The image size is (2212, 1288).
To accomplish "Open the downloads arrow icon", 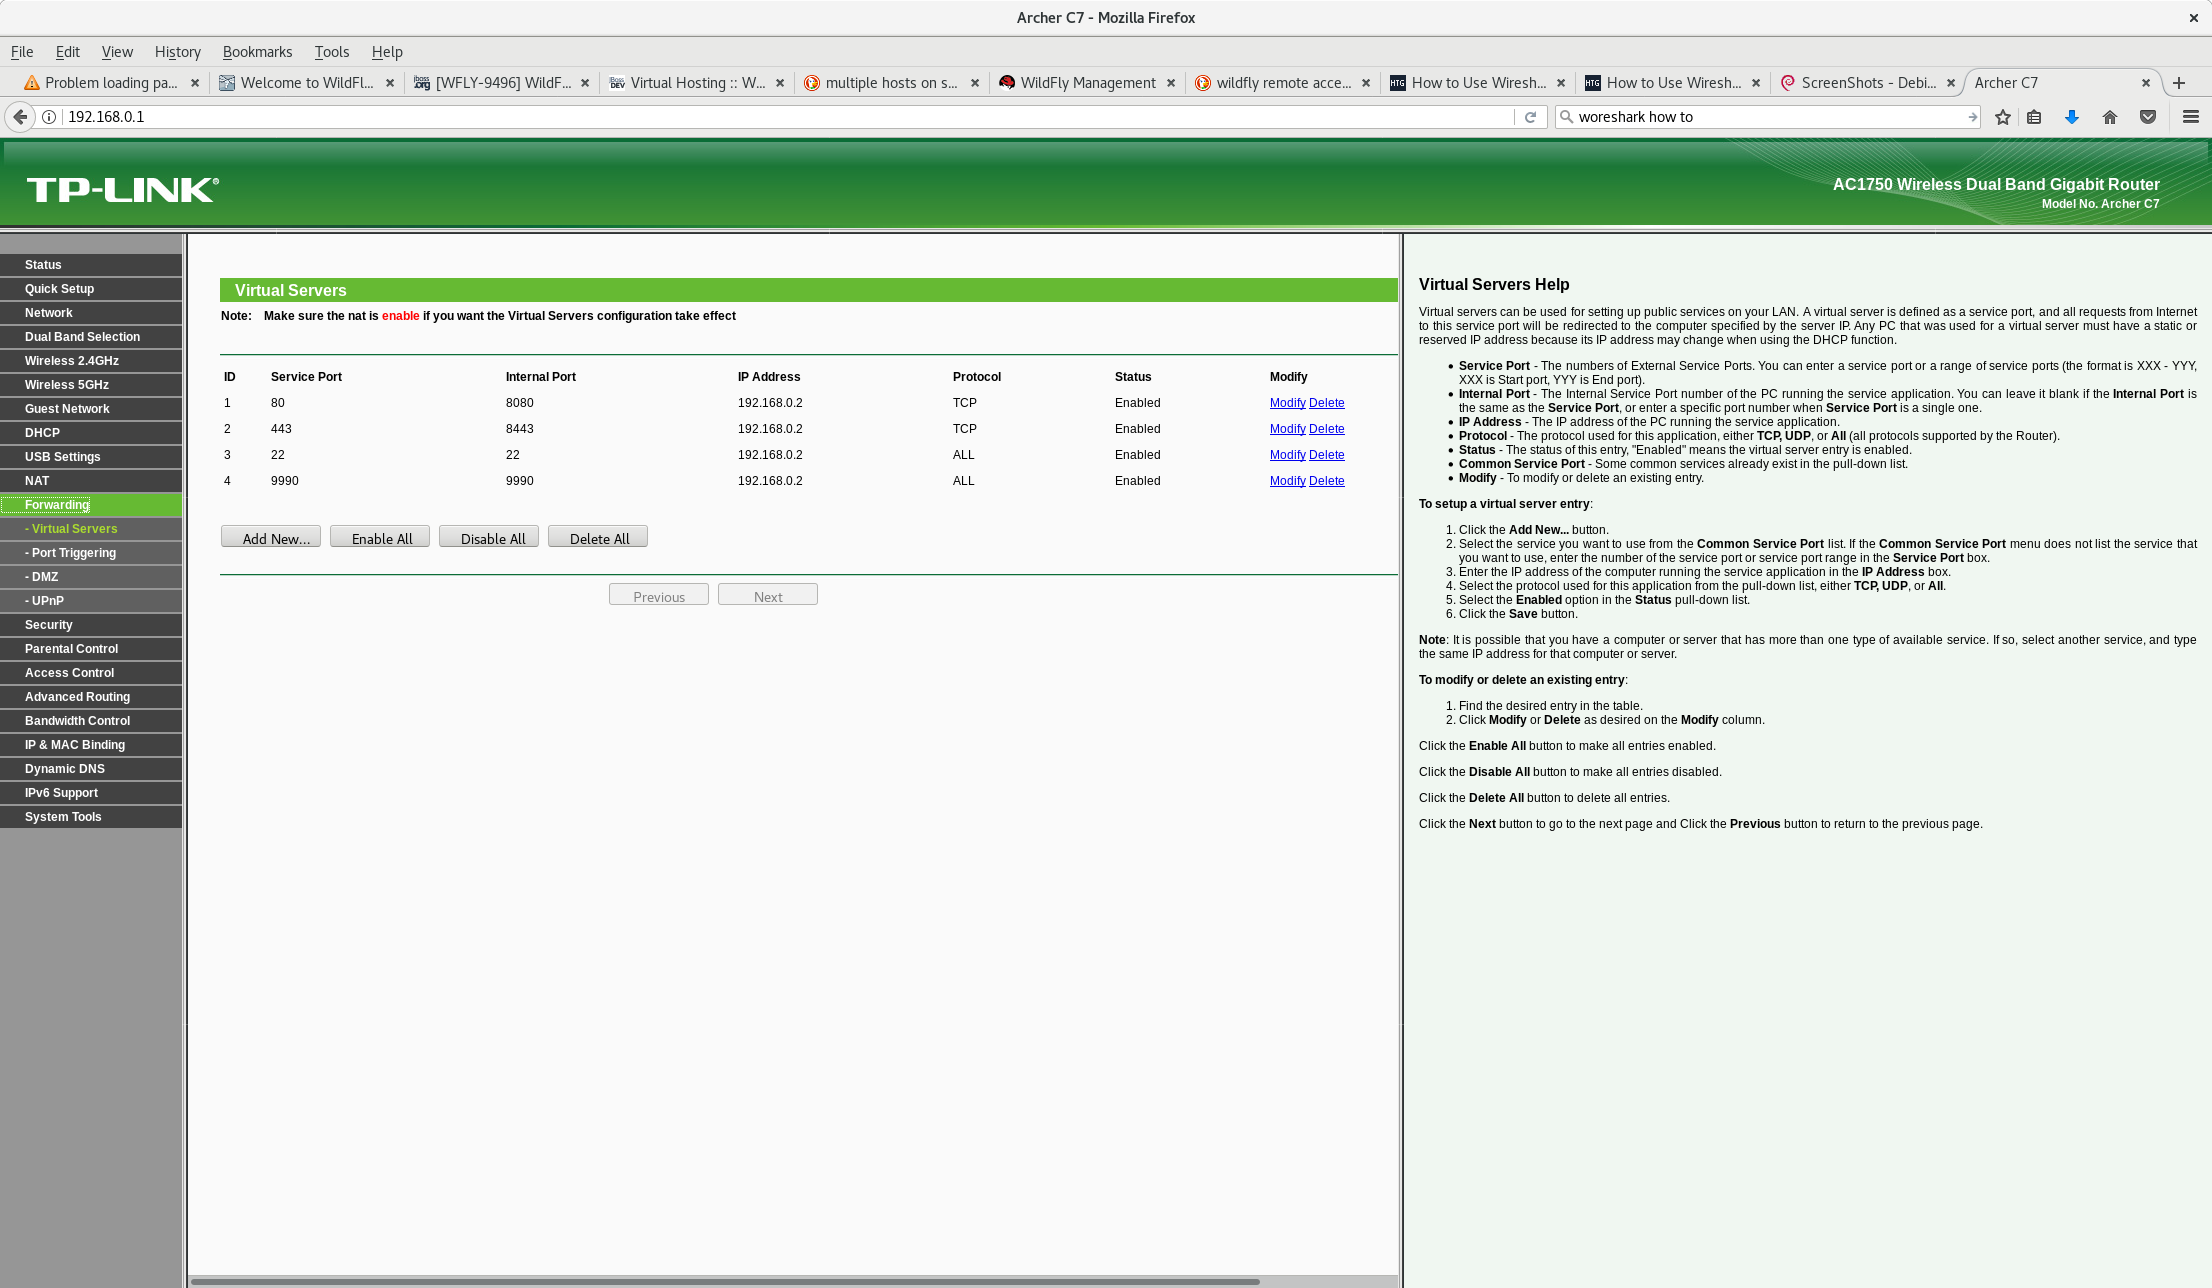I will point(2072,117).
